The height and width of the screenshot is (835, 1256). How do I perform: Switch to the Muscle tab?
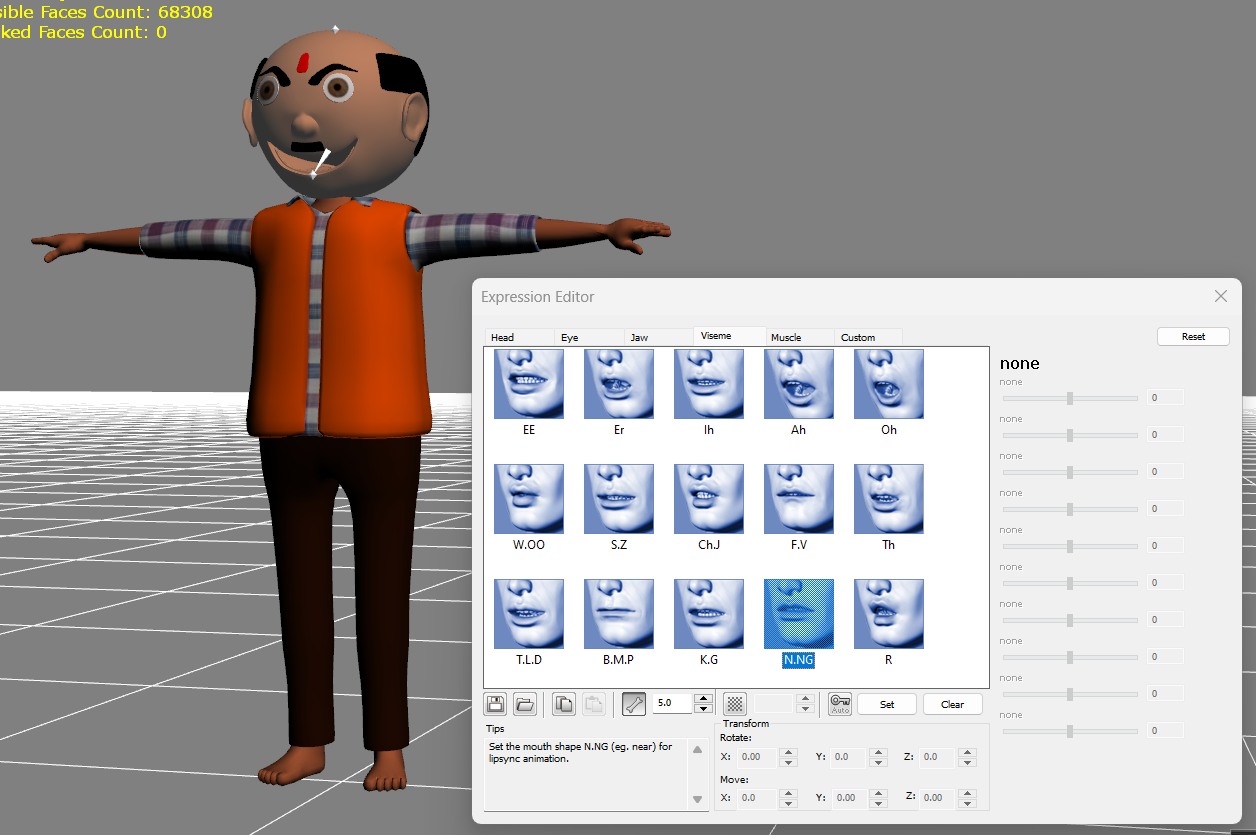(x=786, y=338)
